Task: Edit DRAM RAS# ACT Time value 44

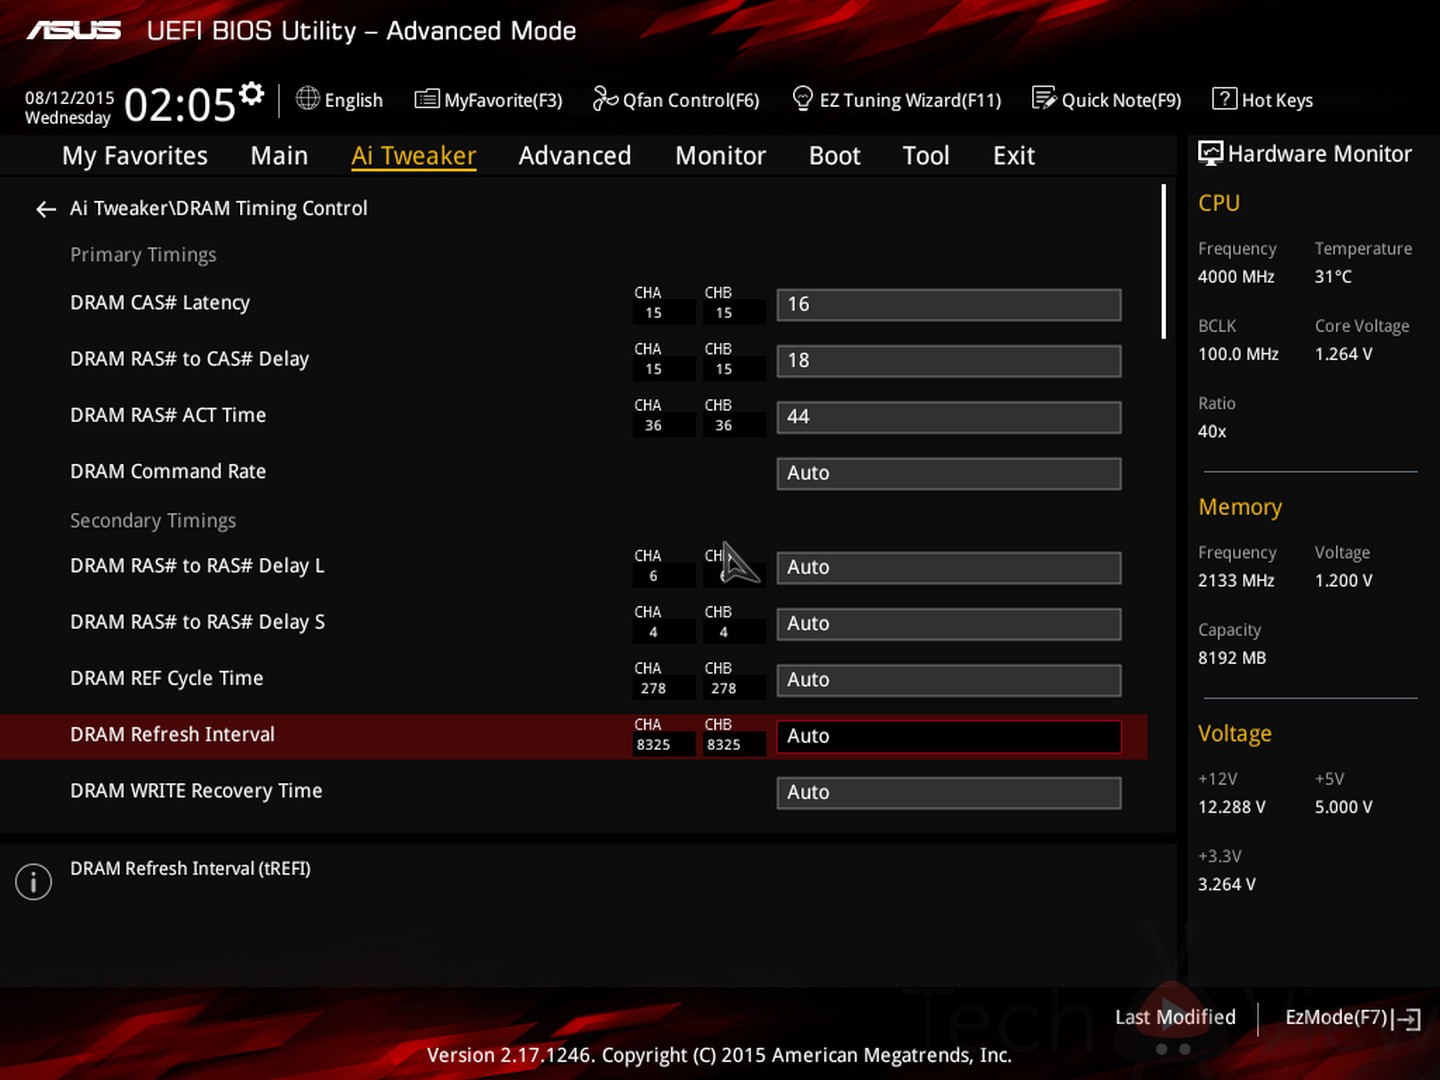Action: pos(949,417)
